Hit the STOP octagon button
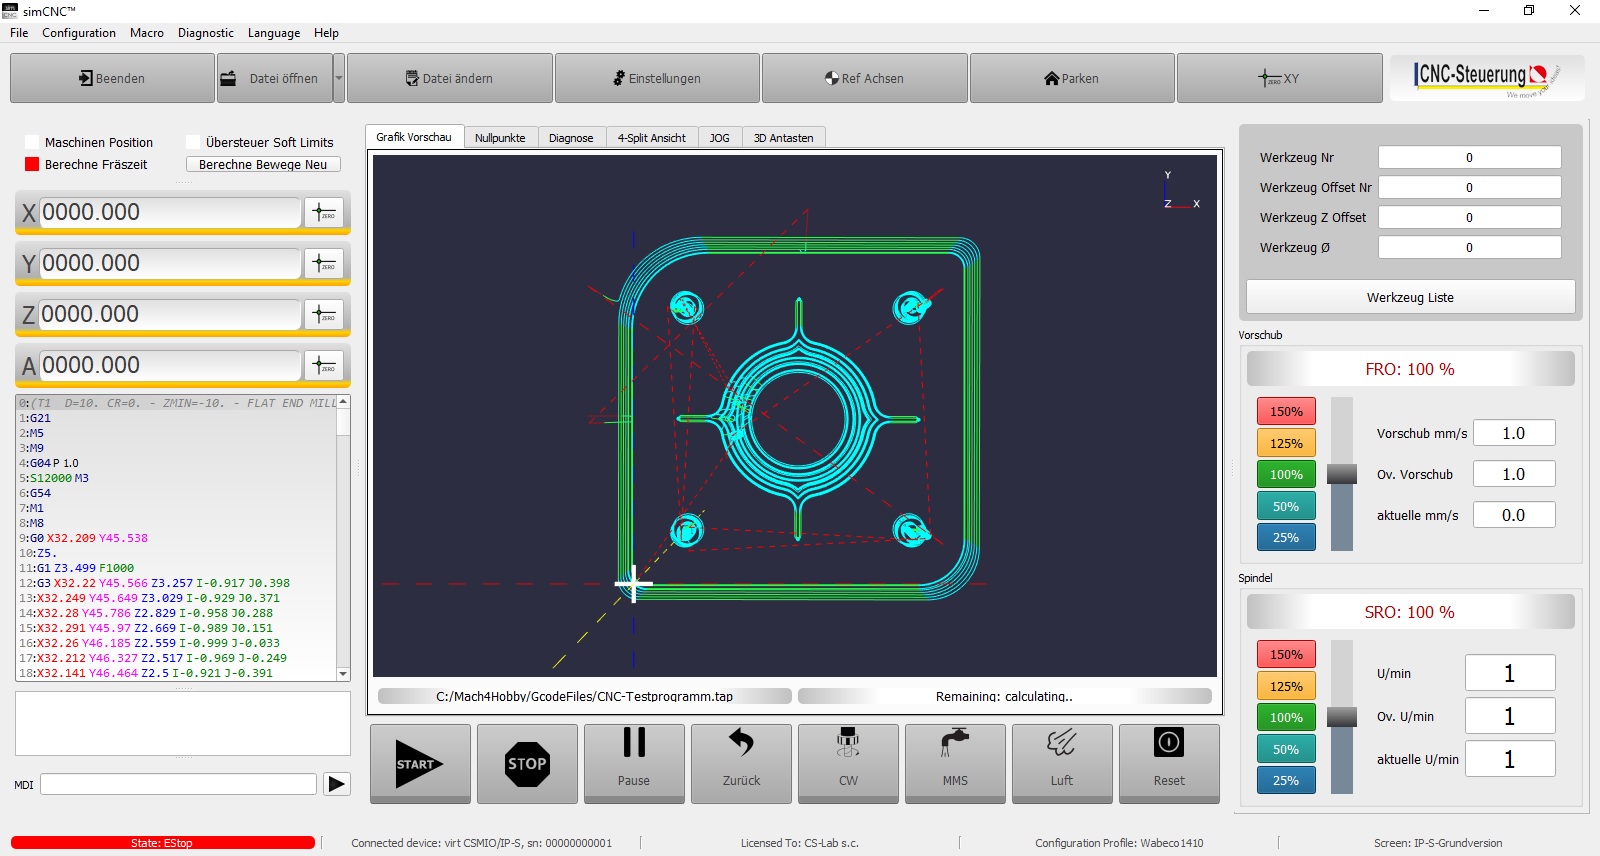 tap(527, 764)
